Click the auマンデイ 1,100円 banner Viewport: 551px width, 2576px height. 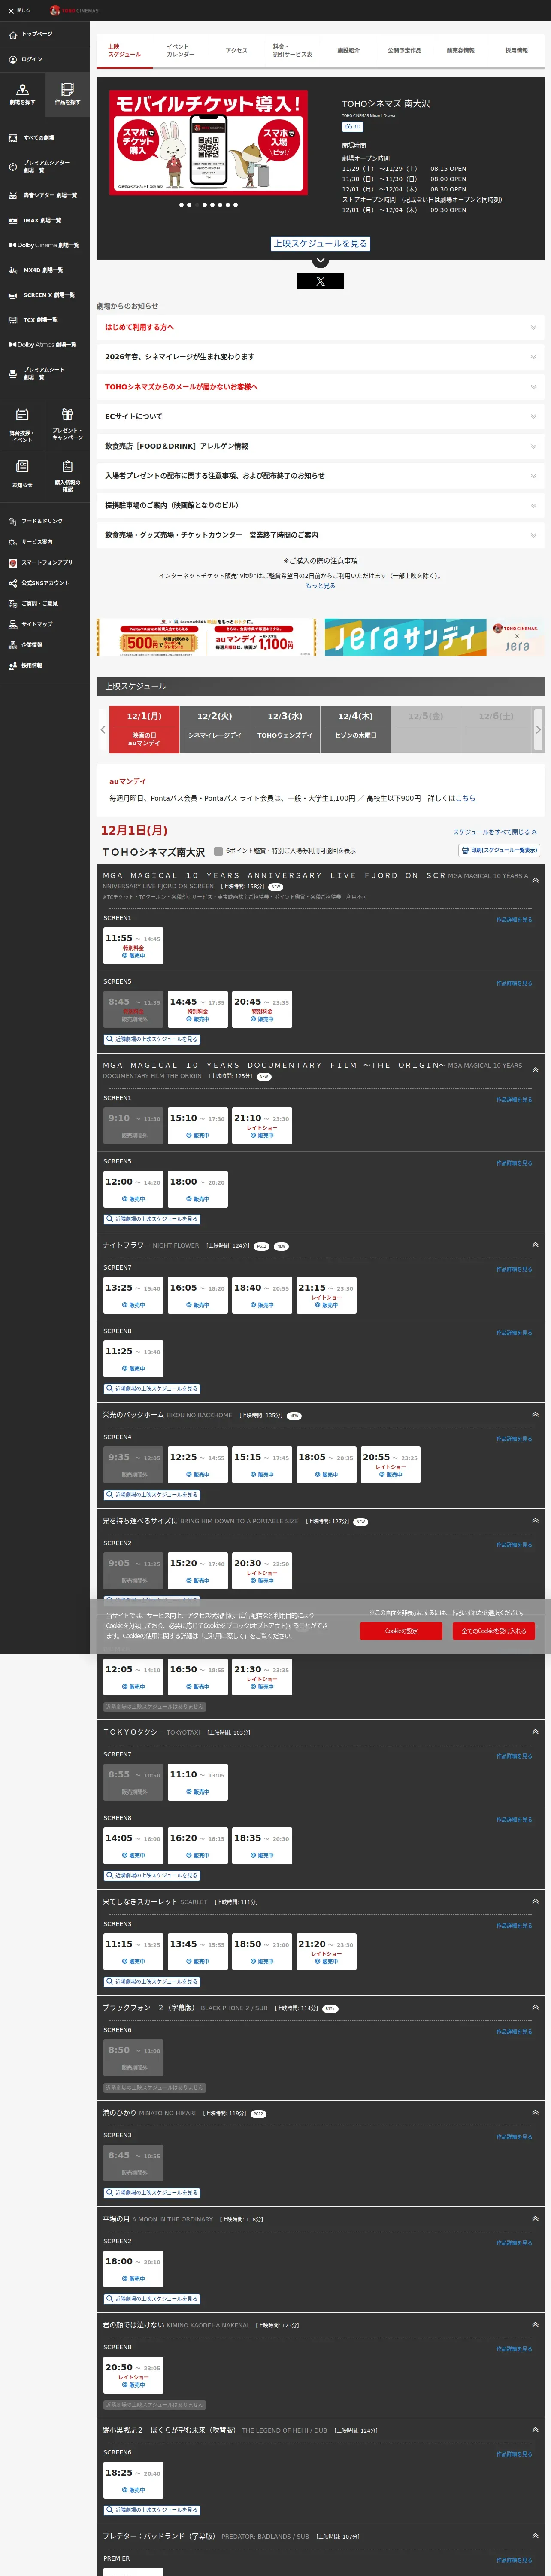coord(206,637)
